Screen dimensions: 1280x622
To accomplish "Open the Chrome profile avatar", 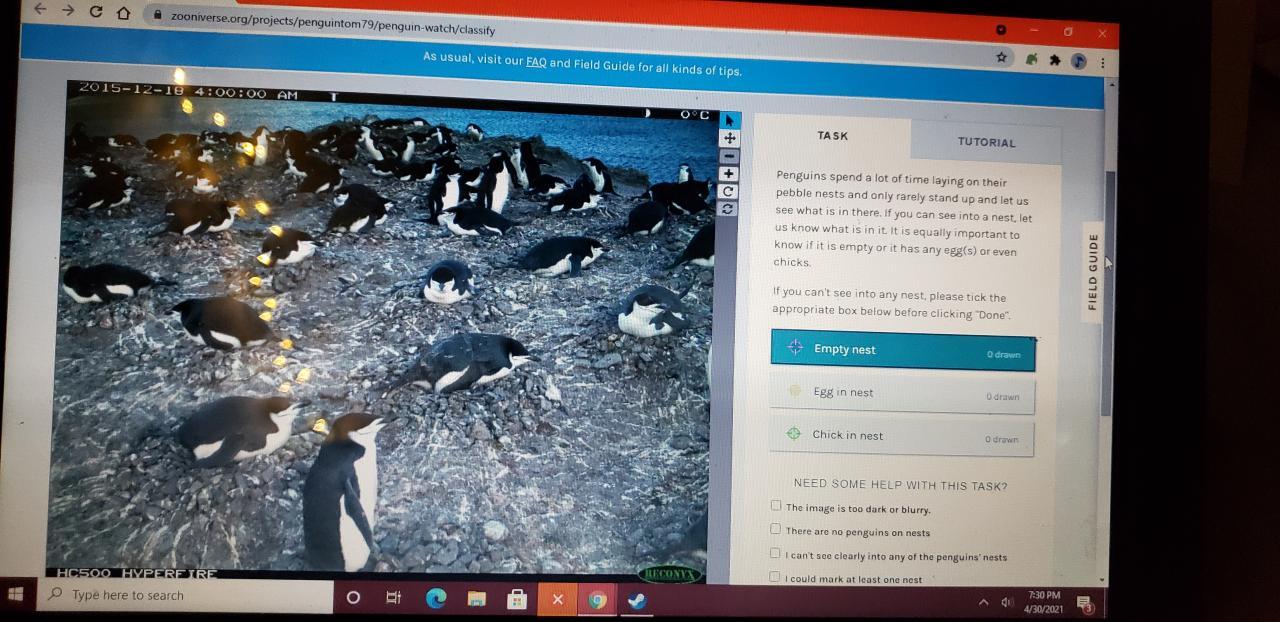I will [1078, 61].
